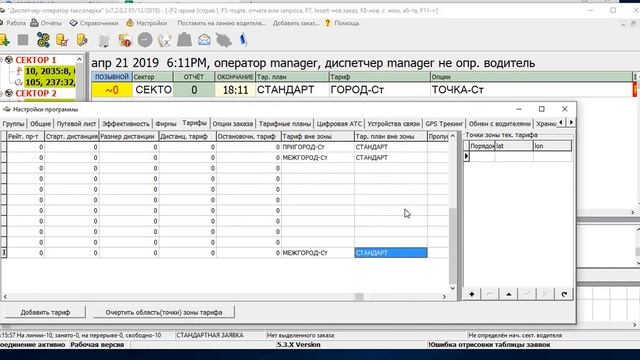Click the gray square stop icon in toolbar
This screenshot has height=360, width=640.
pos(23,40)
